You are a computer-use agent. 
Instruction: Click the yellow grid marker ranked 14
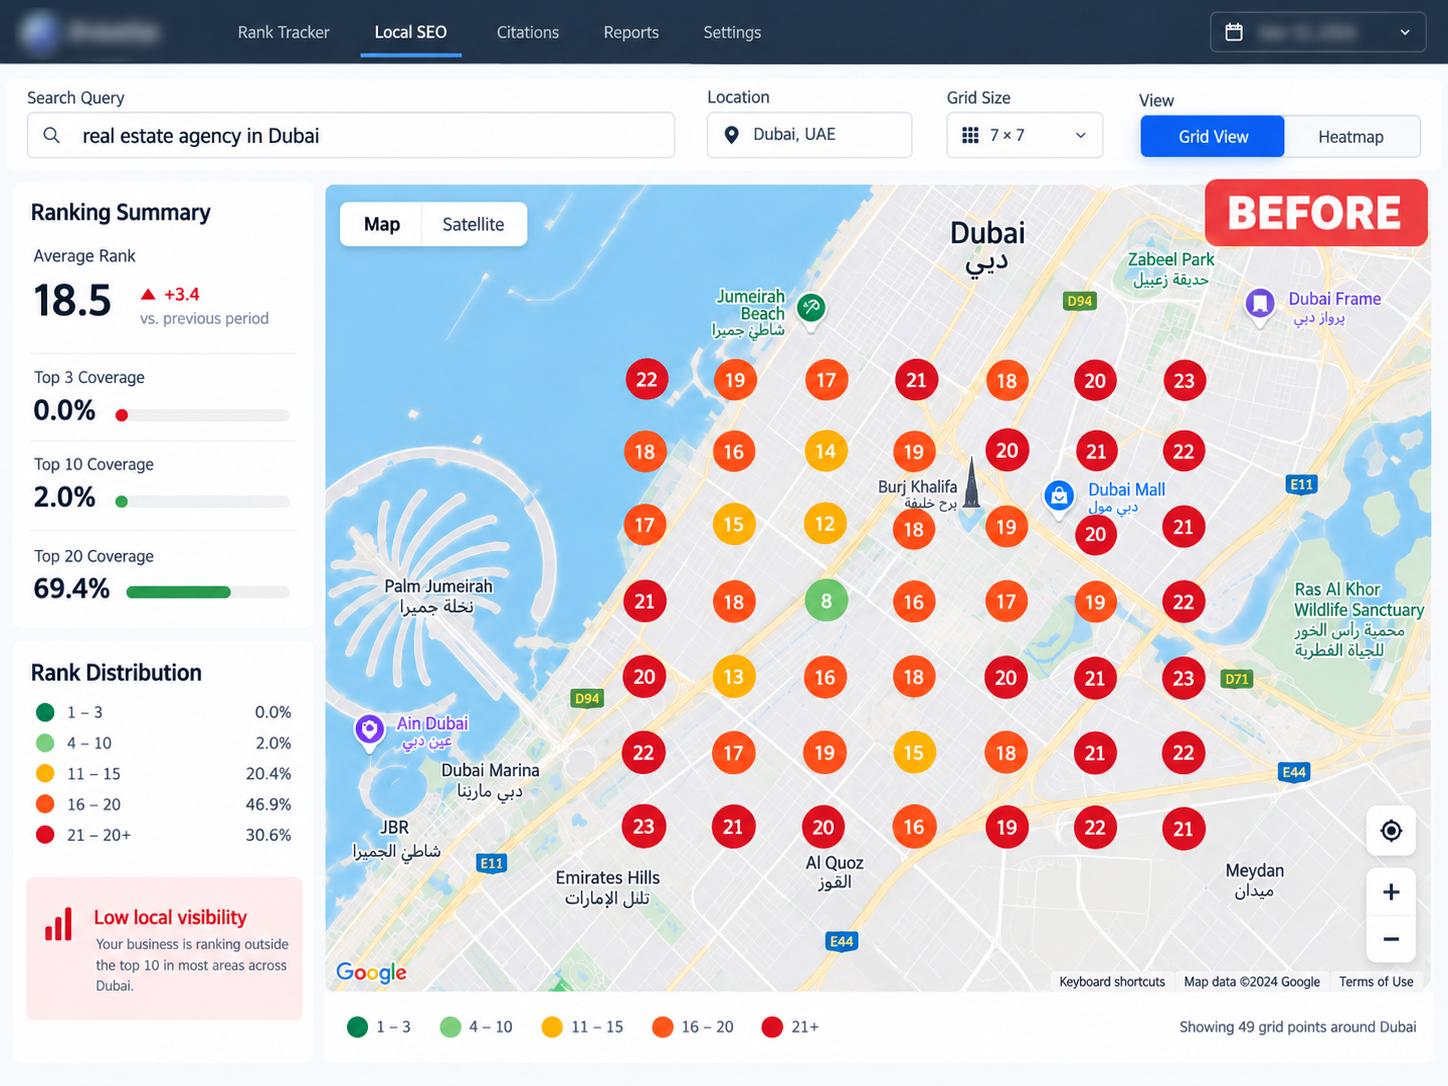click(x=825, y=451)
